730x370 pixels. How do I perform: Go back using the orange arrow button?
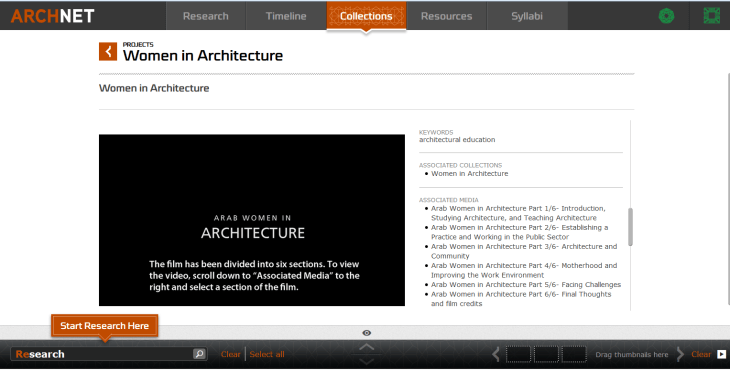point(108,51)
